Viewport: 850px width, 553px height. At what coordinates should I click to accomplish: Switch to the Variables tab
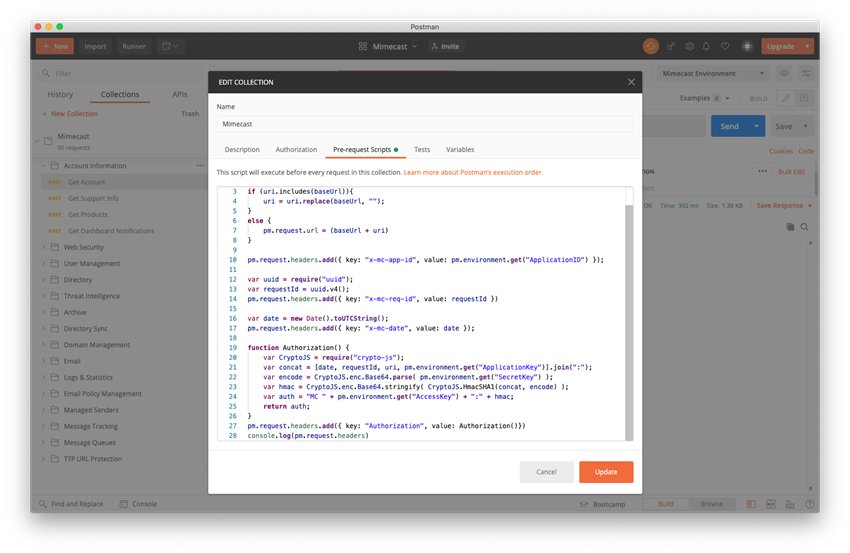(460, 150)
